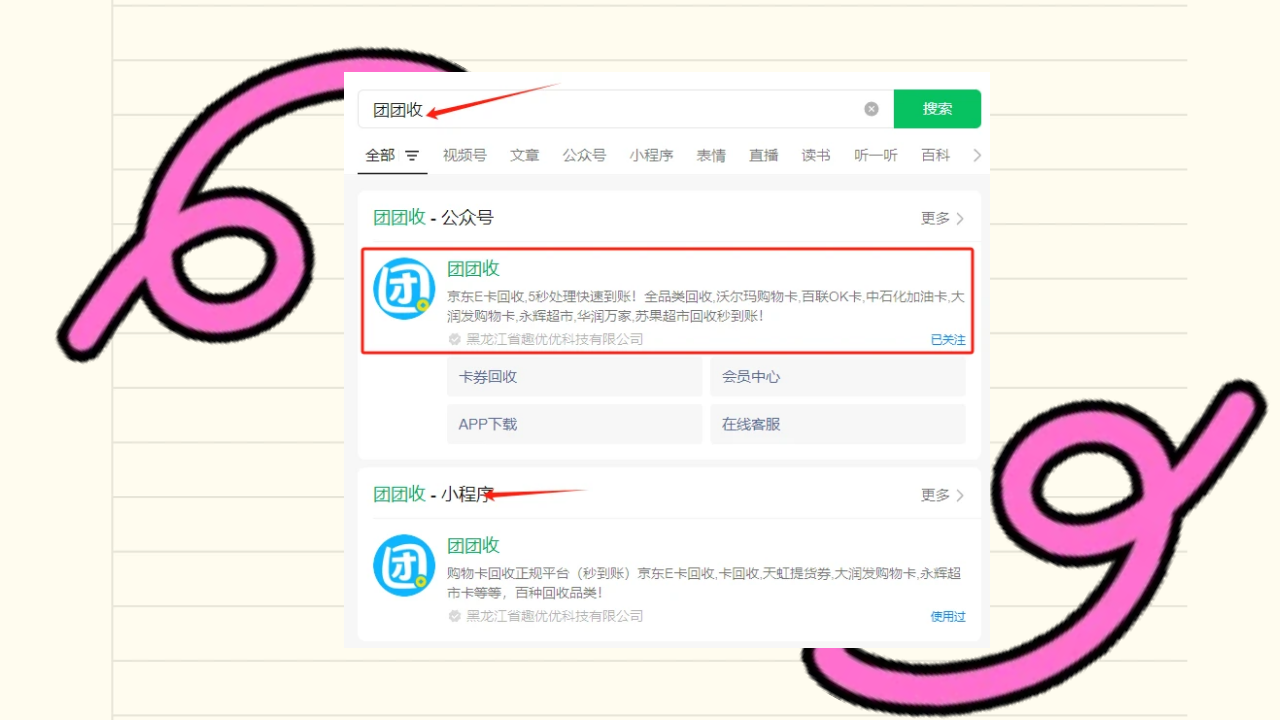This screenshot has width=1280, height=720.
Task: Open the APP下载 menu button
Action: point(574,424)
